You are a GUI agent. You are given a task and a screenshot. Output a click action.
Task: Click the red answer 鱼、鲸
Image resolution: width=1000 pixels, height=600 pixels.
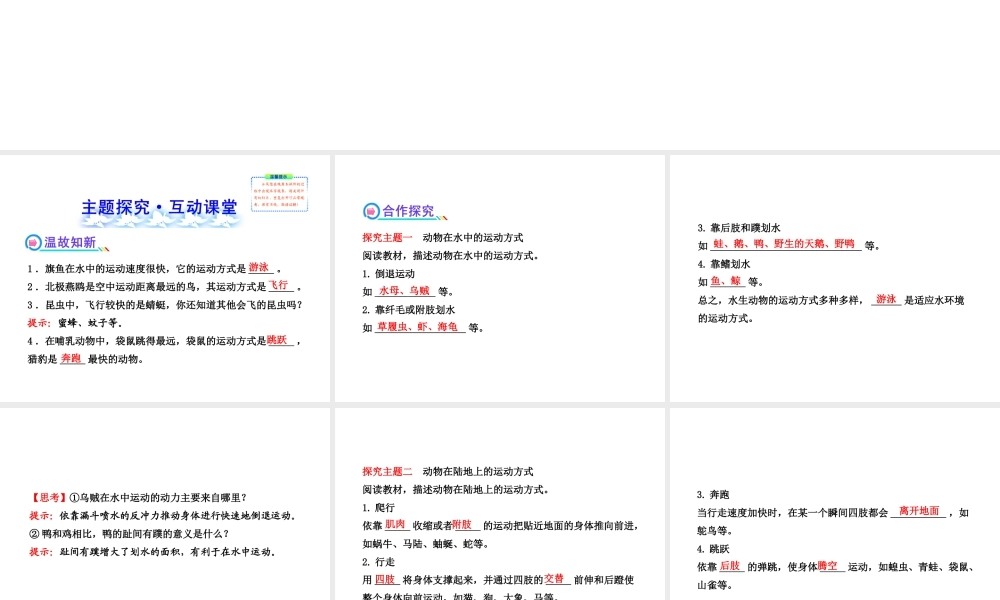(x=726, y=281)
